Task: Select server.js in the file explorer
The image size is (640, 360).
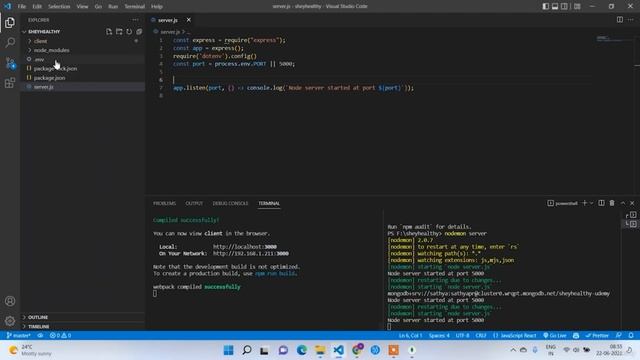Action: coord(83,87)
